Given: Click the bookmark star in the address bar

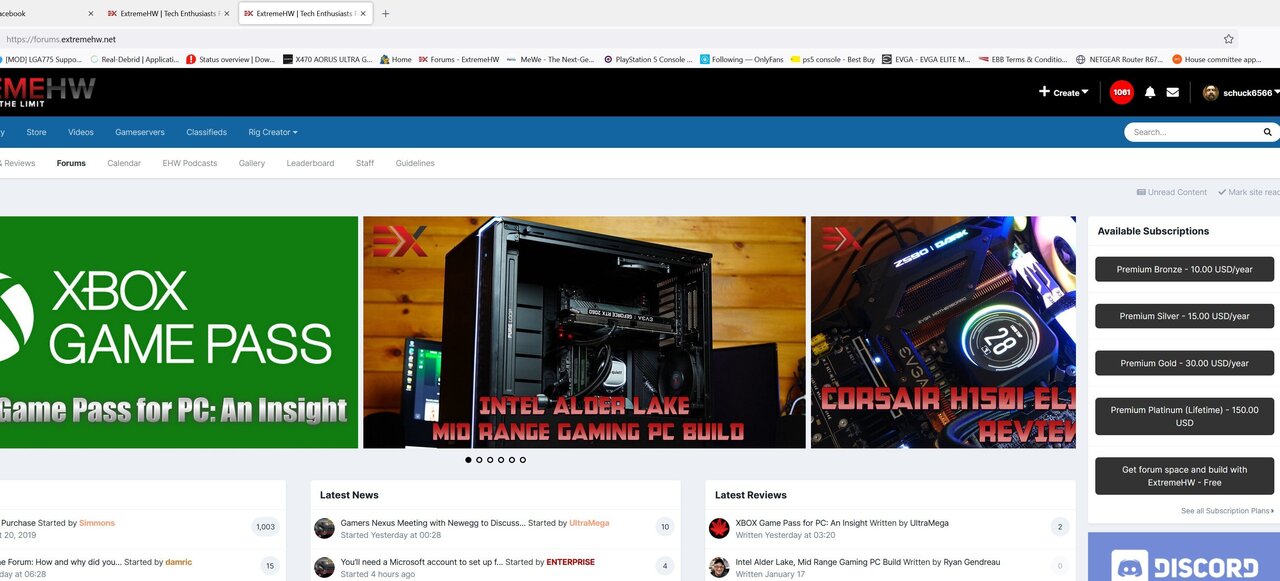Looking at the screenshot, I should coord(1227,37).
